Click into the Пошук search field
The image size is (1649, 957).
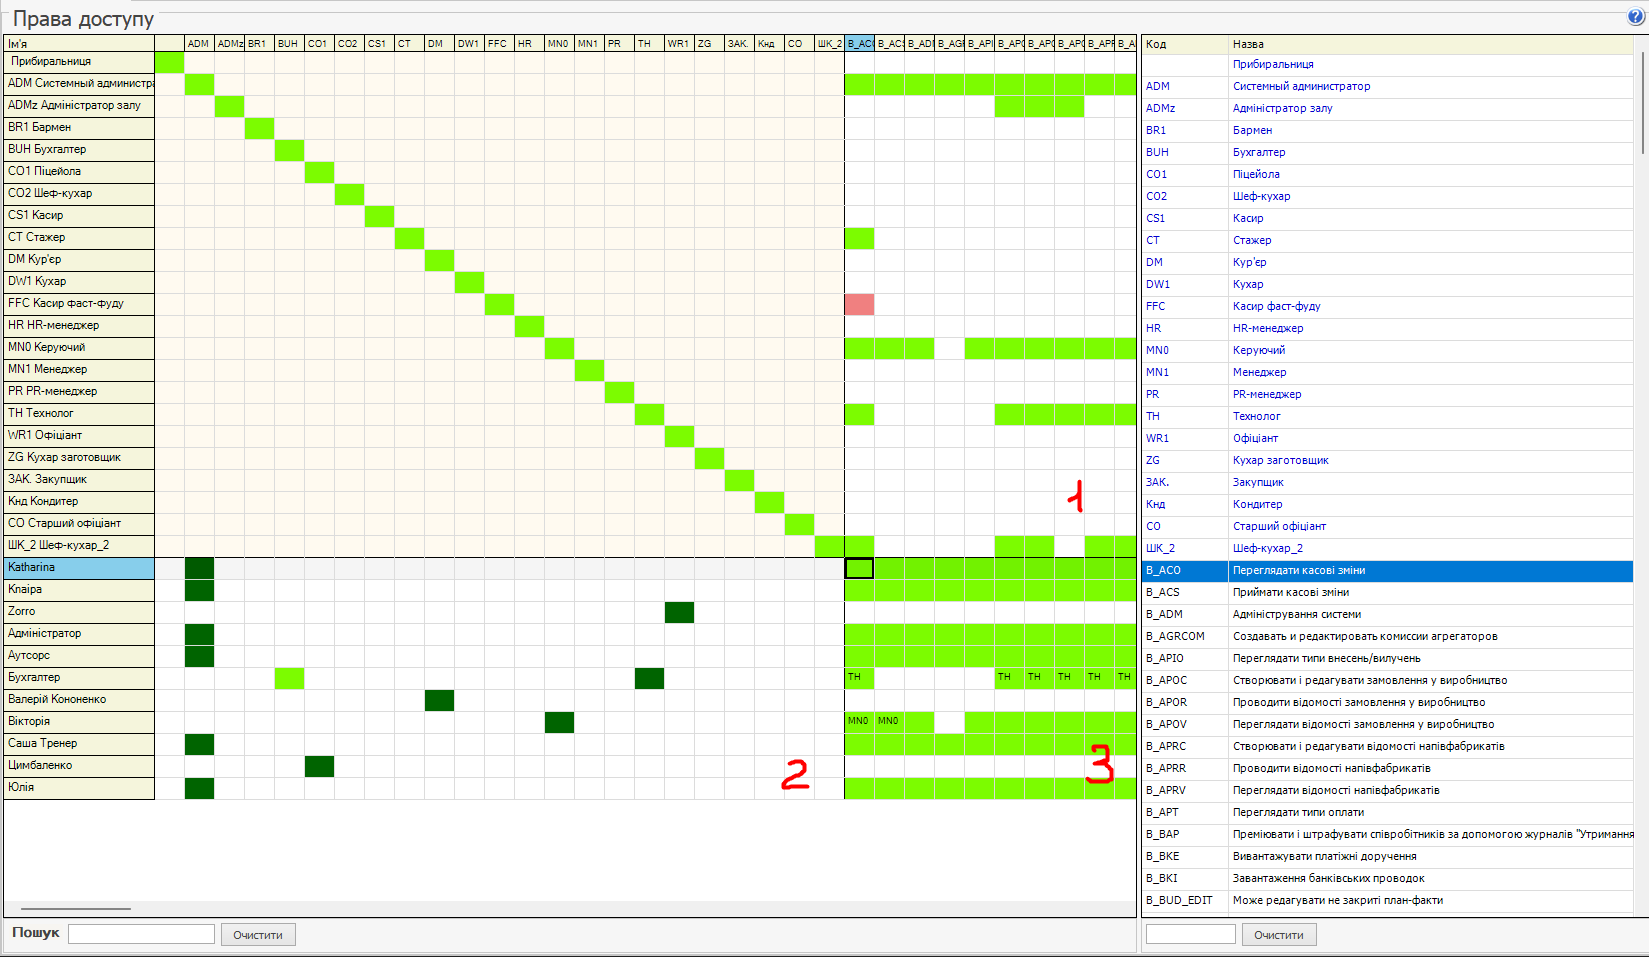pos(141,934)
